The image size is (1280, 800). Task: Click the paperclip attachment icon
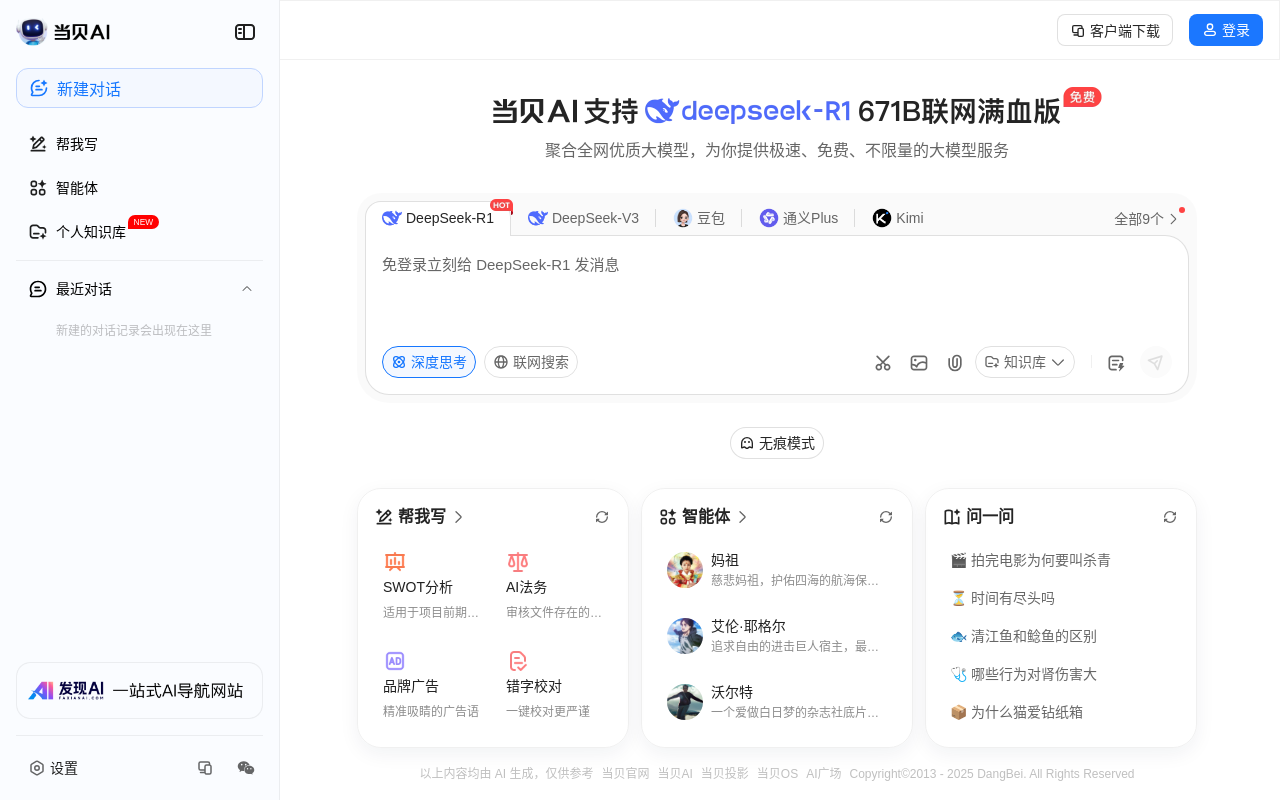955,363
